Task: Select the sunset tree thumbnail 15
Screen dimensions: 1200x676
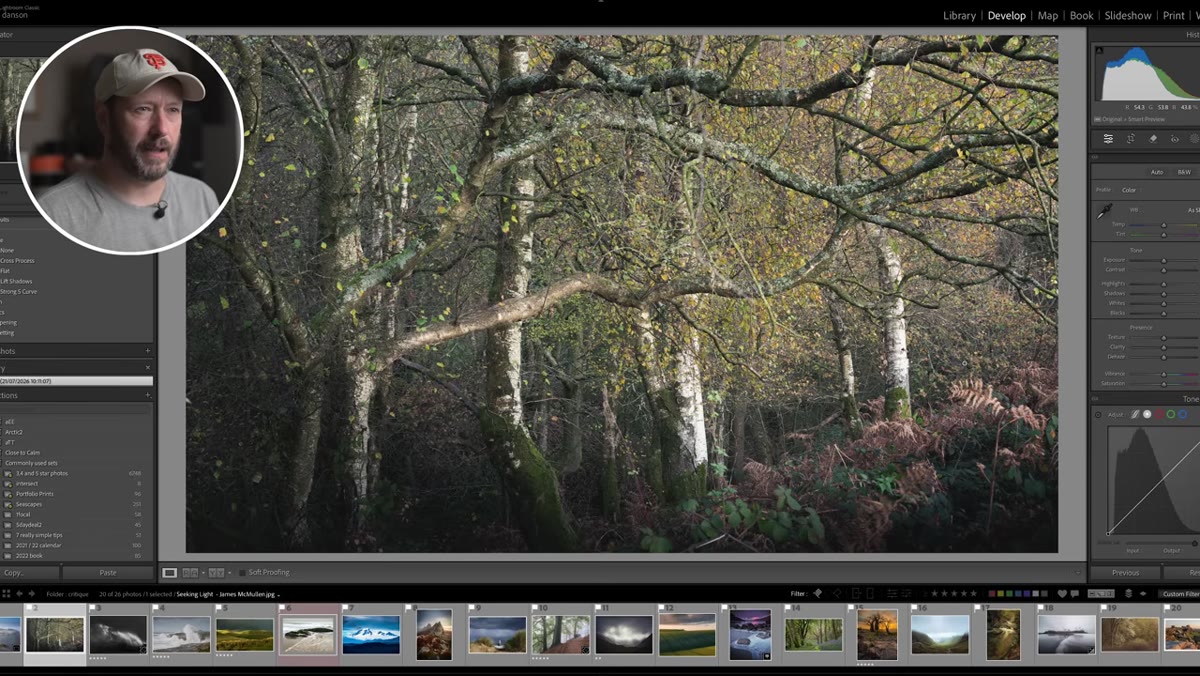Action: 877,634
